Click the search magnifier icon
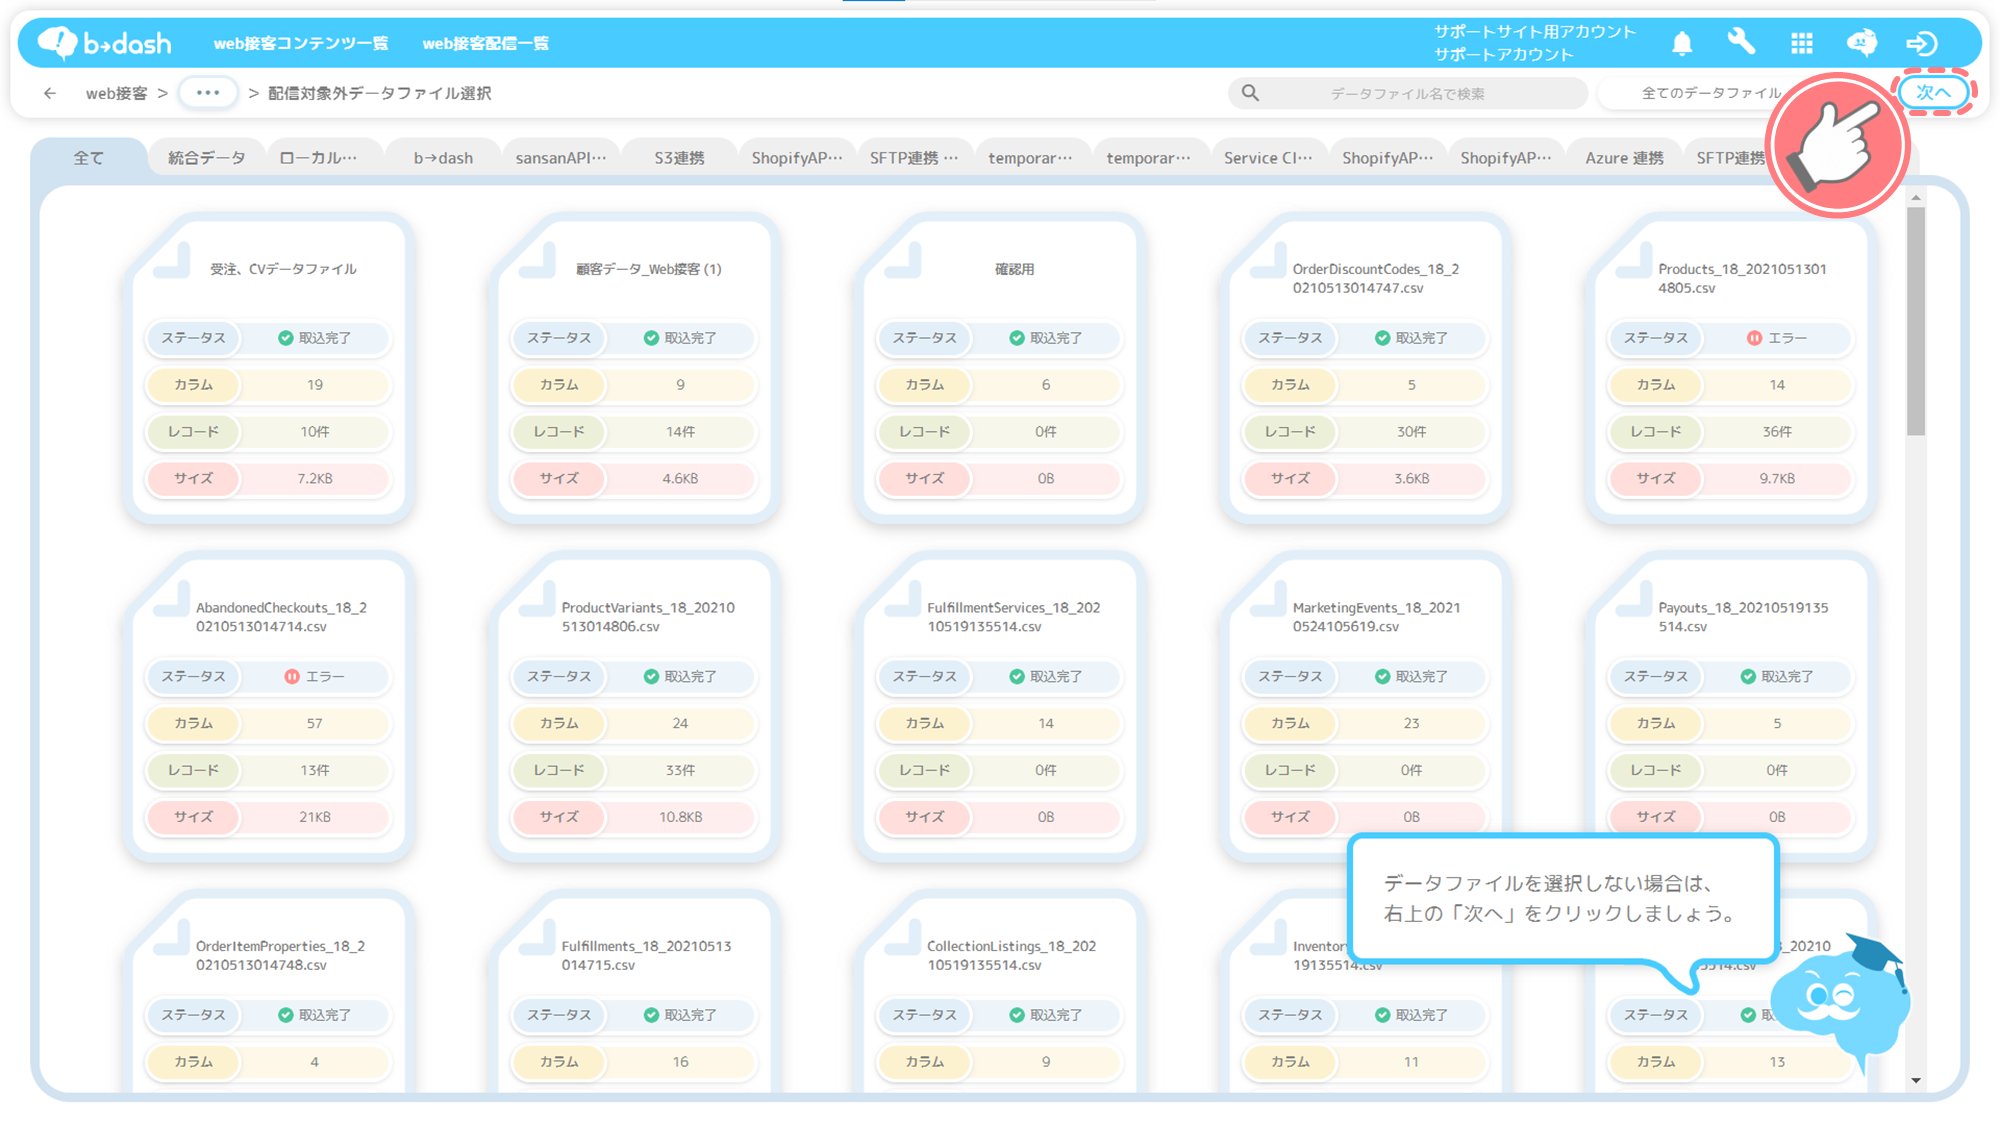Image resolution: width=2000 pixels, height=1125 pixels. pos(1250,93)
